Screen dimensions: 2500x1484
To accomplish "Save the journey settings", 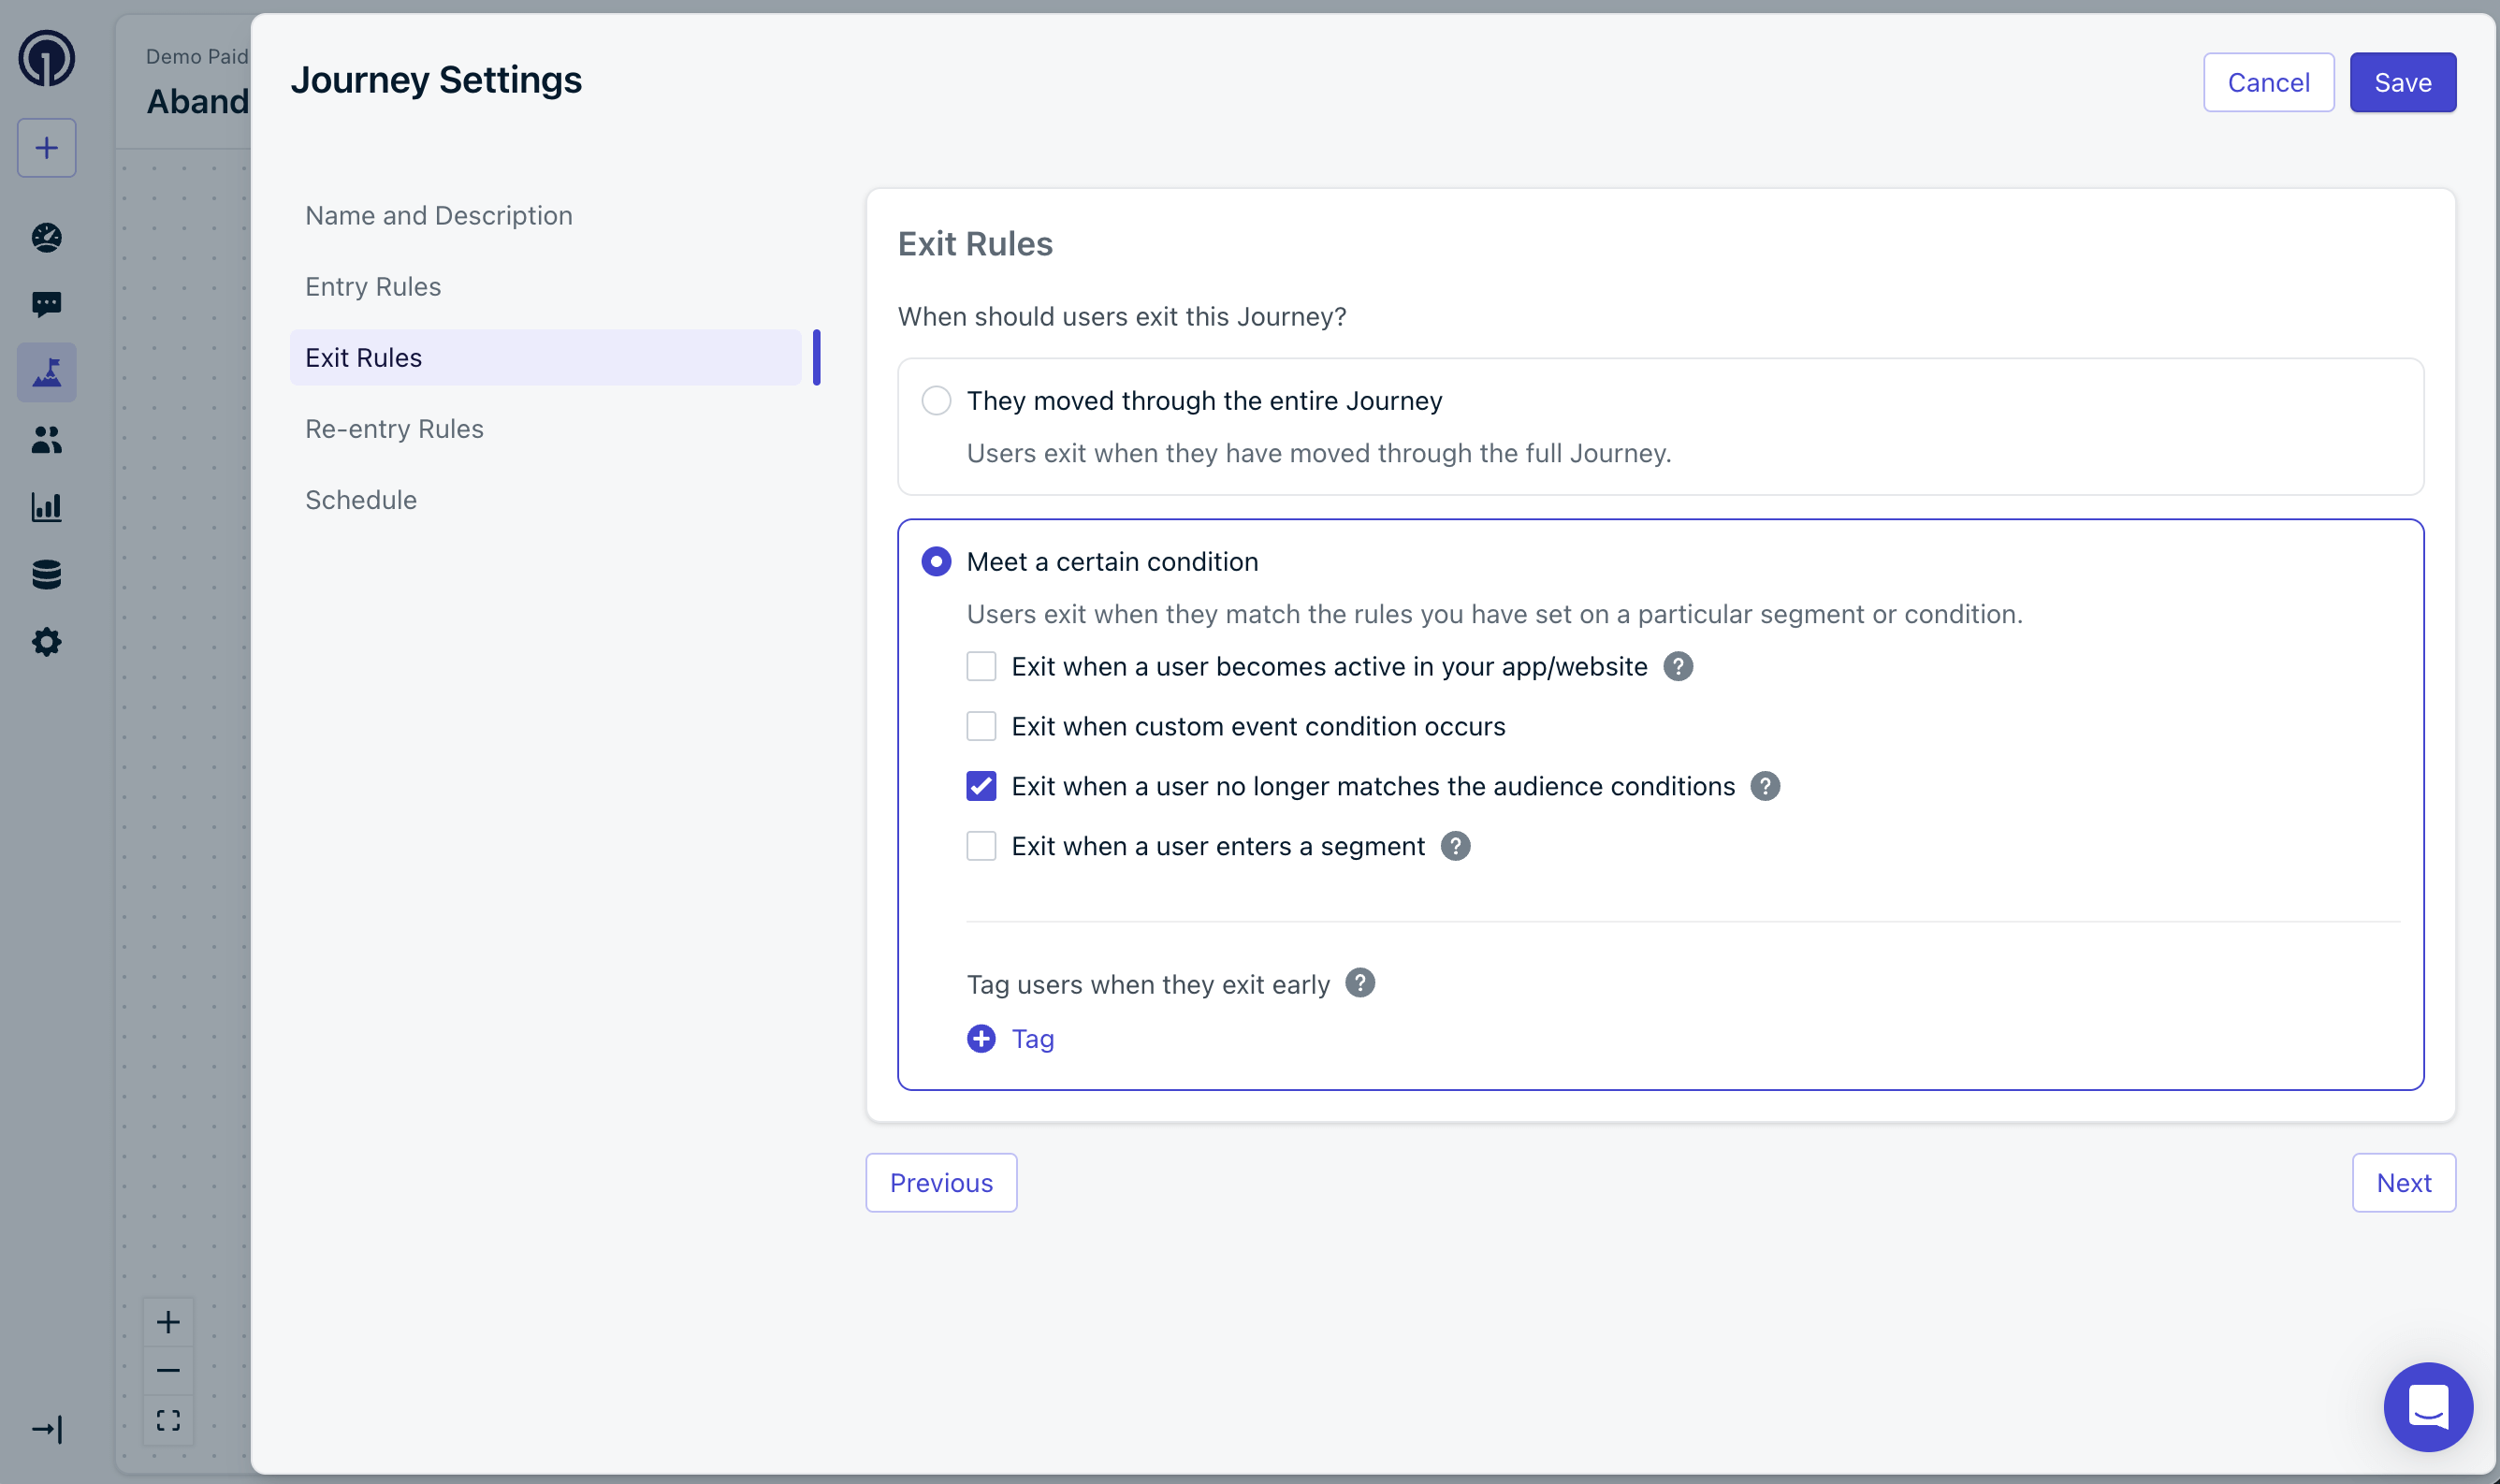I will tap(2402, 82).
